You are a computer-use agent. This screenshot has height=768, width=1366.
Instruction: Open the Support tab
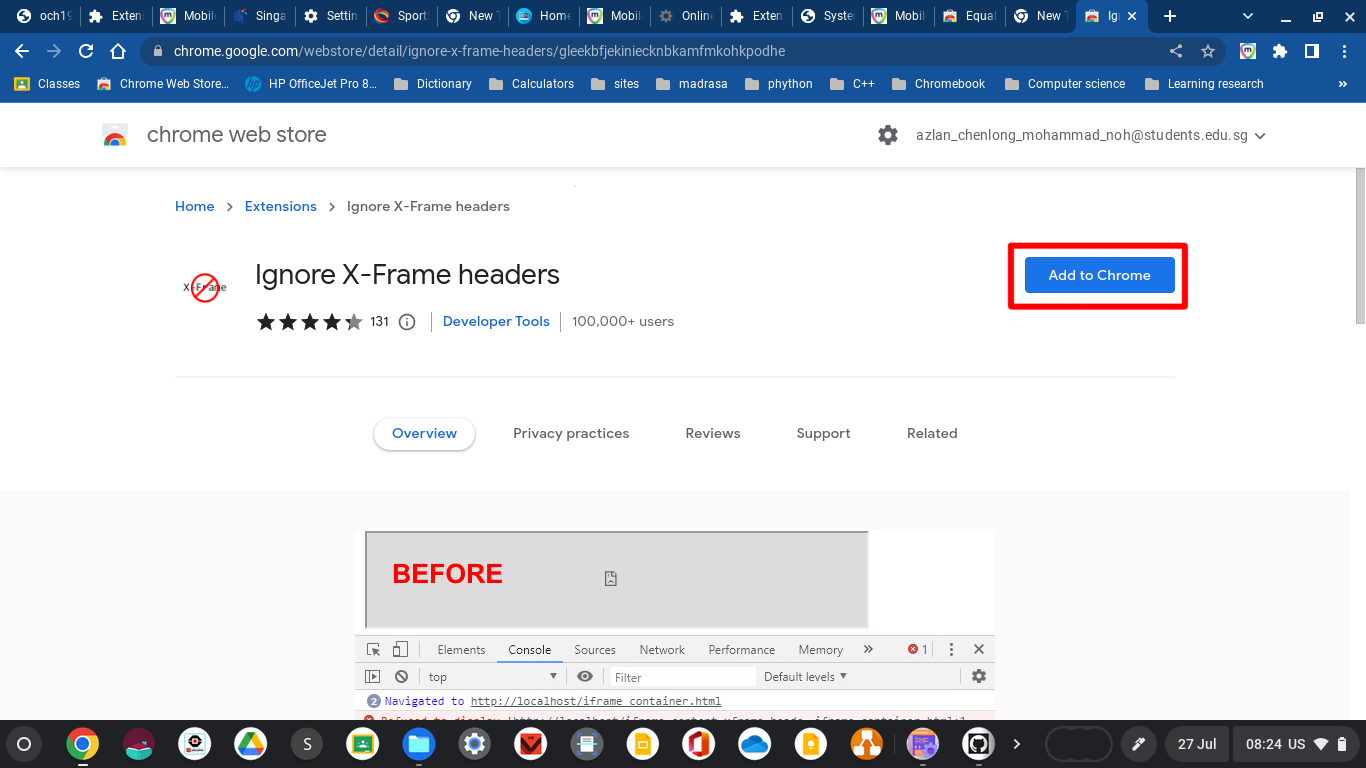823,433
